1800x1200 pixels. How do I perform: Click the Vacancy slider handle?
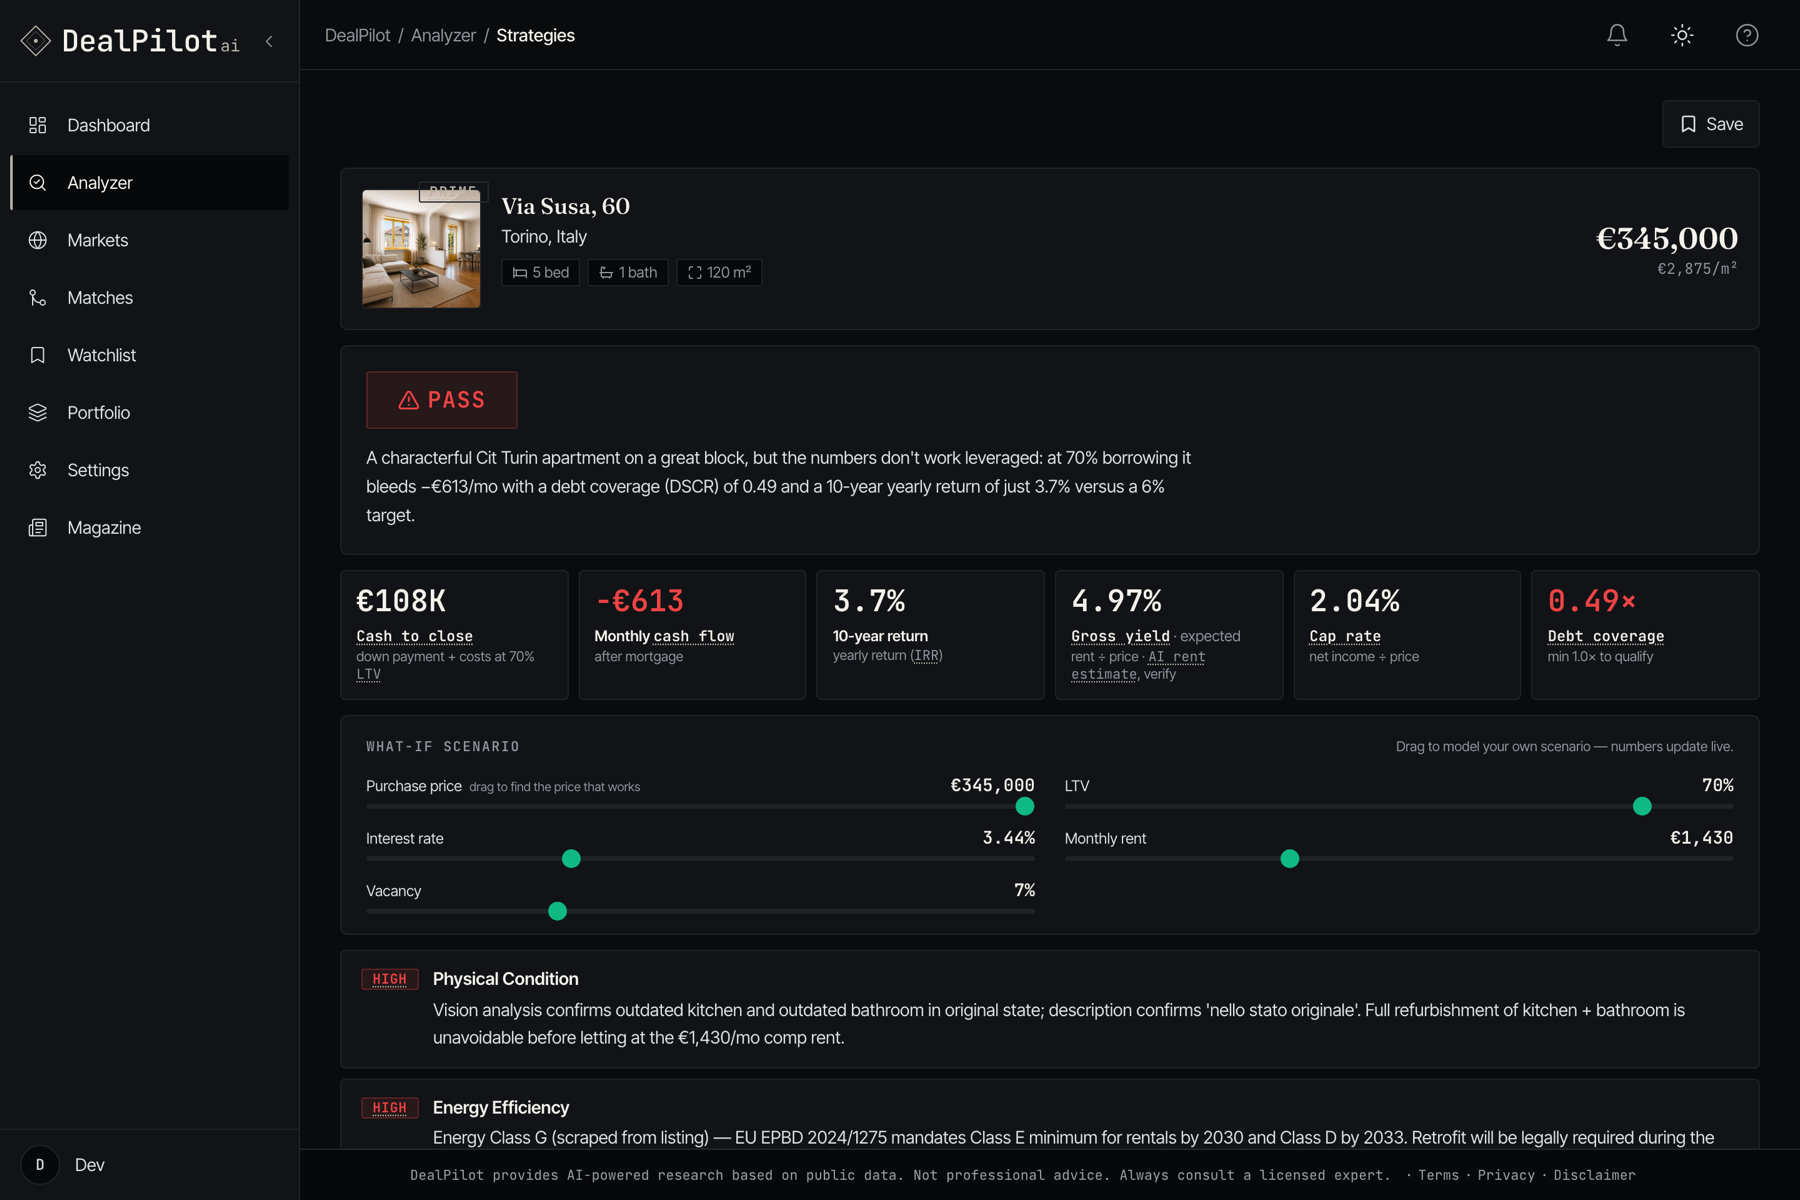coord(558,911)
